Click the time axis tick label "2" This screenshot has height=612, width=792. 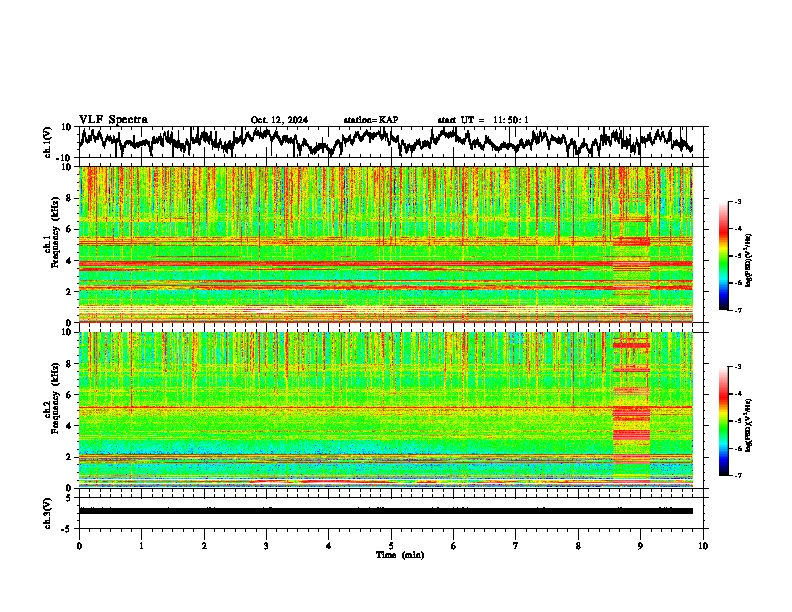click(204, 546)
